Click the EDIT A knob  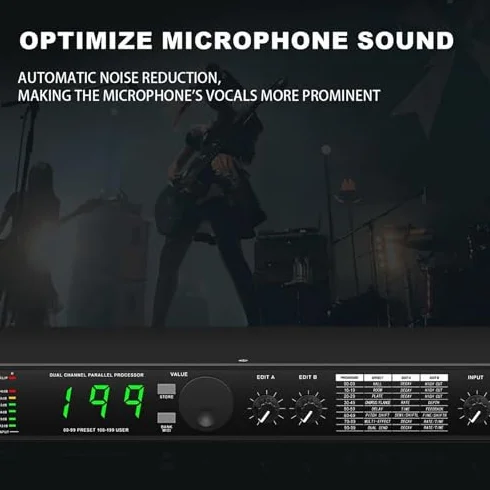coord(266,408)
